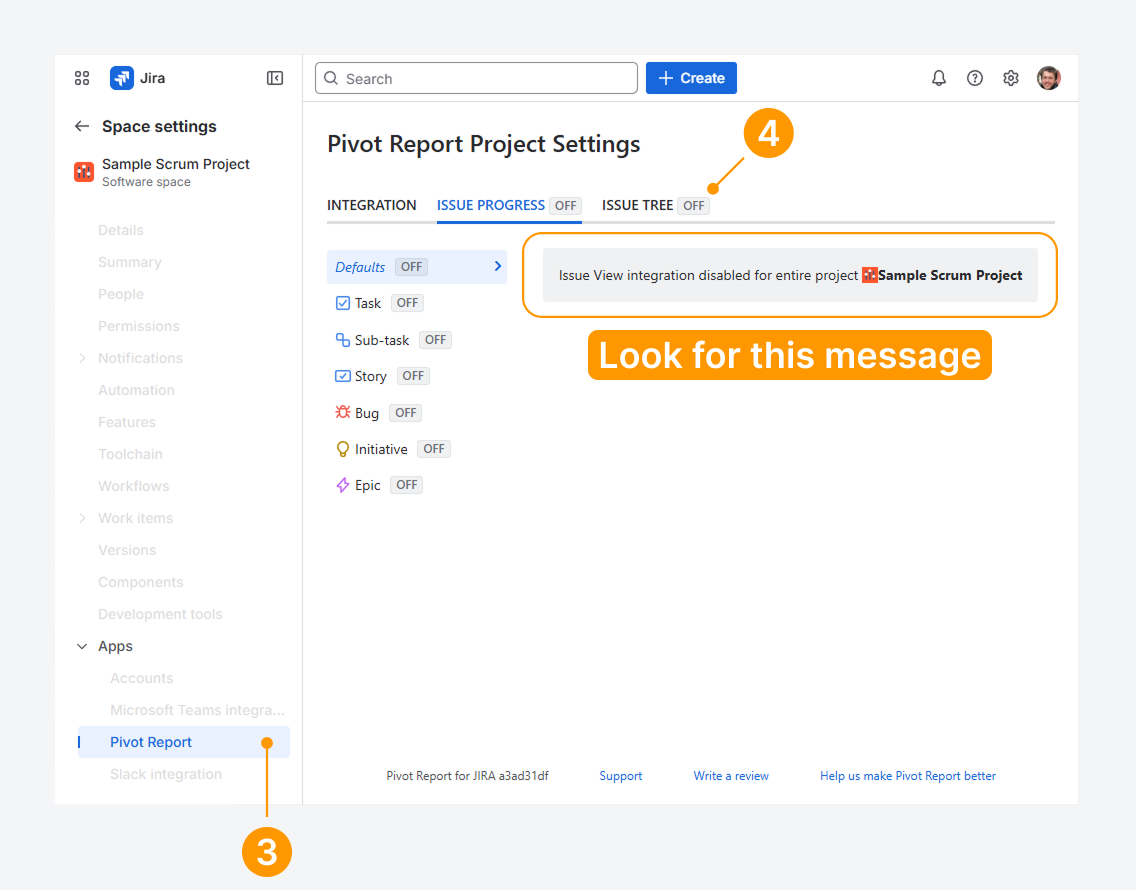
Task: Open Features in the sidebar
Action: [127, 422]
